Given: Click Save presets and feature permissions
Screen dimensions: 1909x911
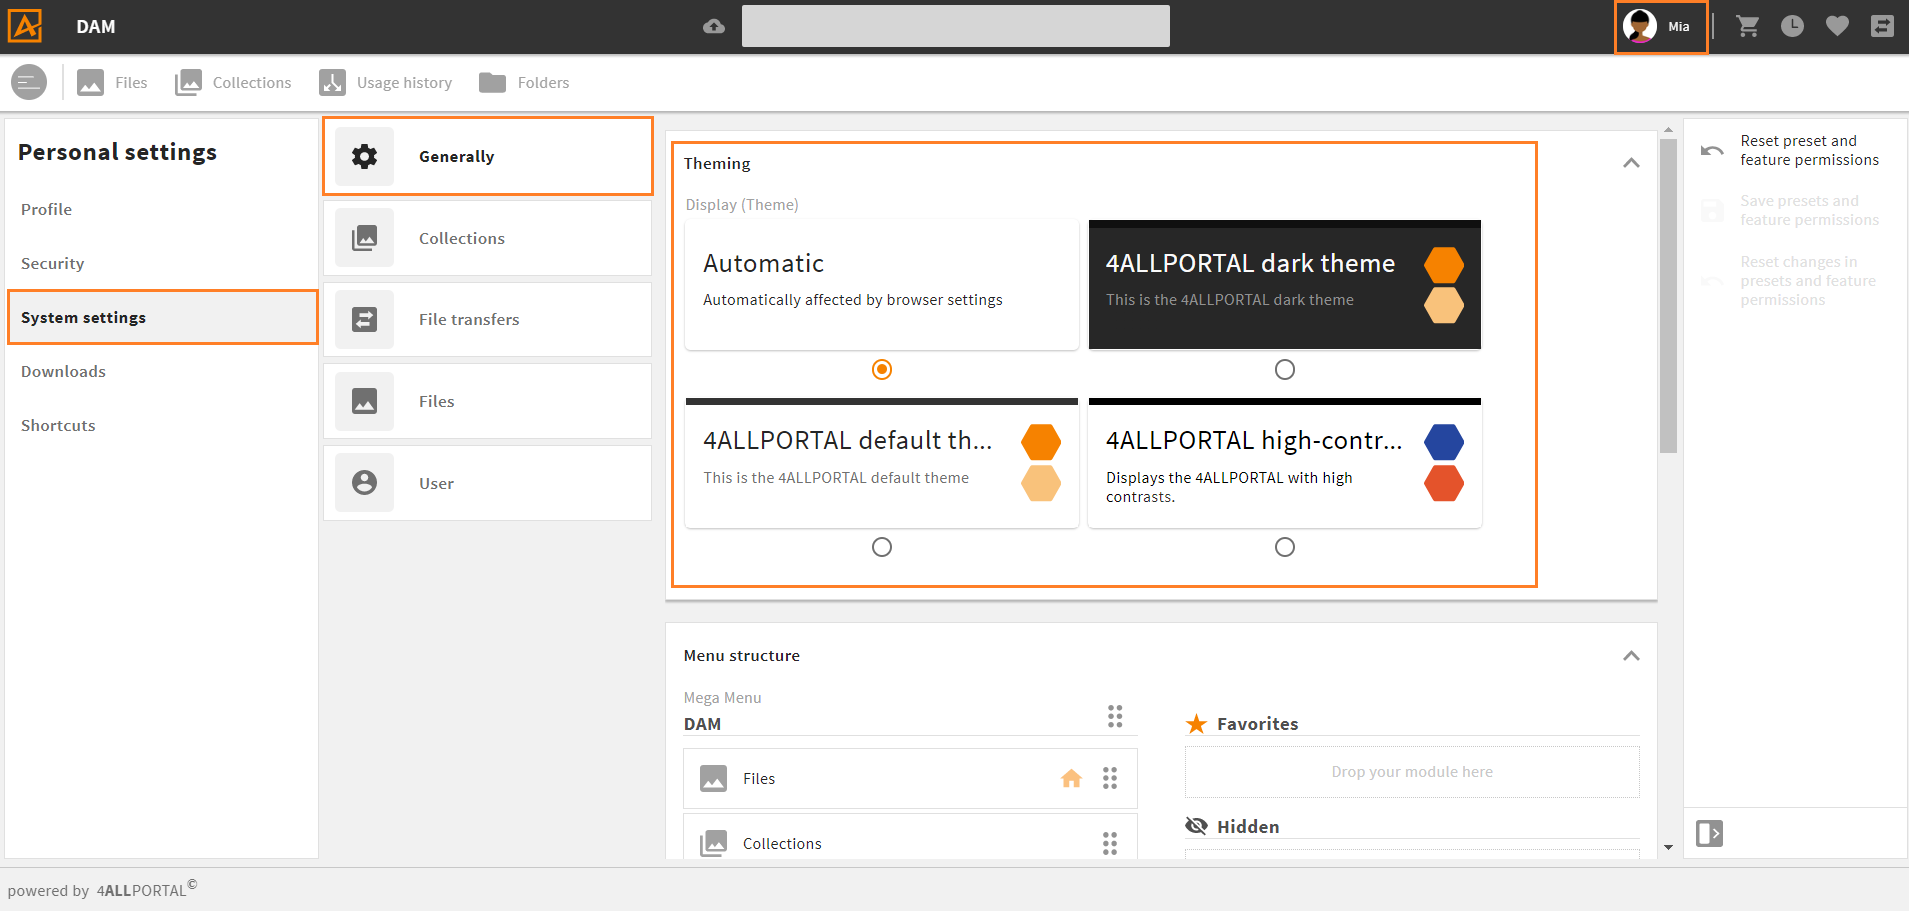Looking at the screenshot, I should [x=1809, y=210].
